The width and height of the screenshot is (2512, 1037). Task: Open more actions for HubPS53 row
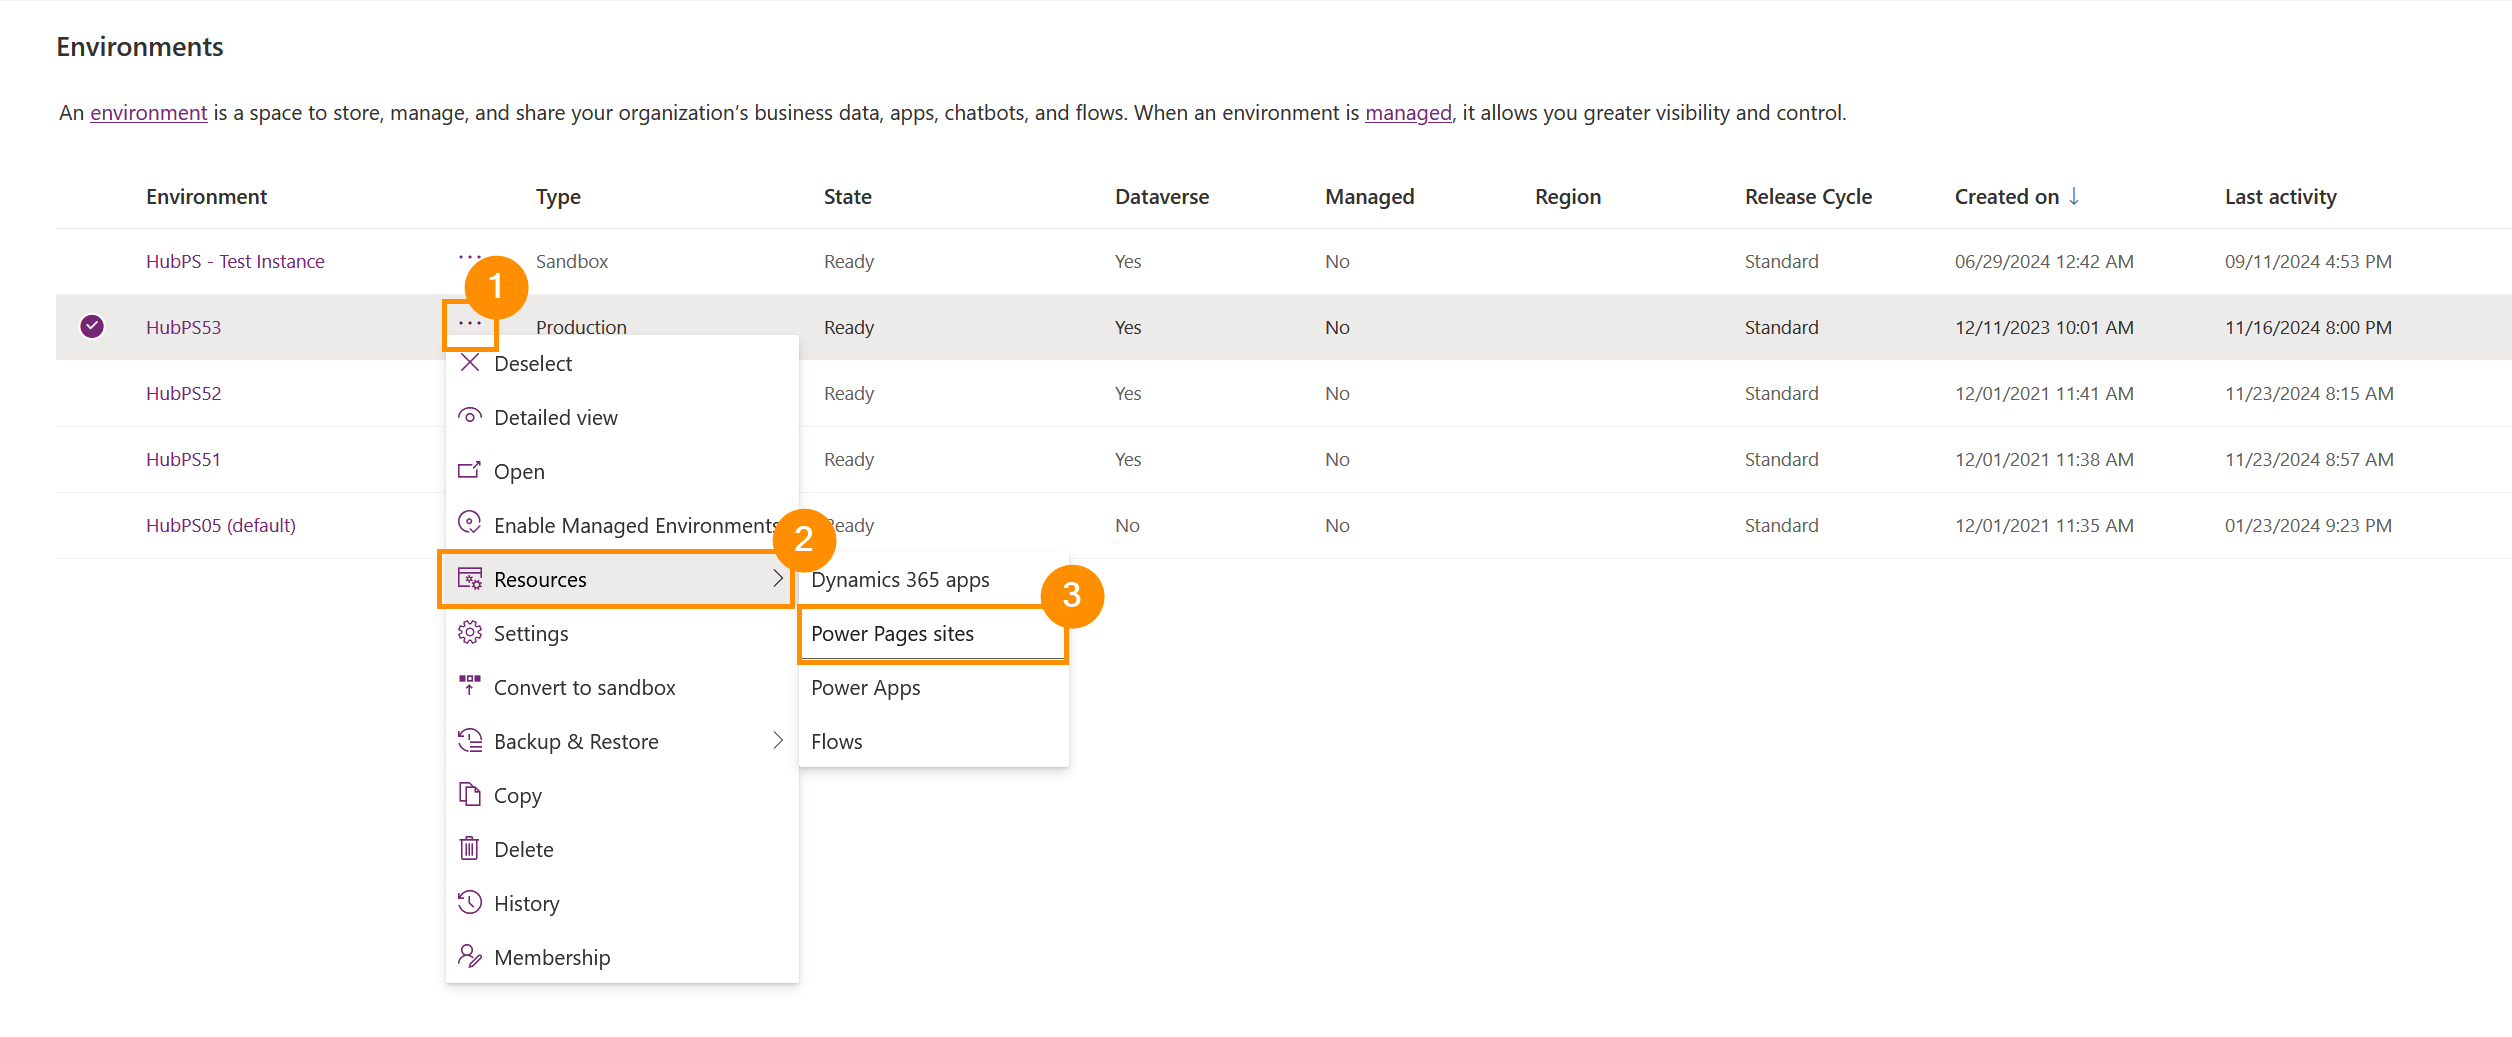point(470,325)
